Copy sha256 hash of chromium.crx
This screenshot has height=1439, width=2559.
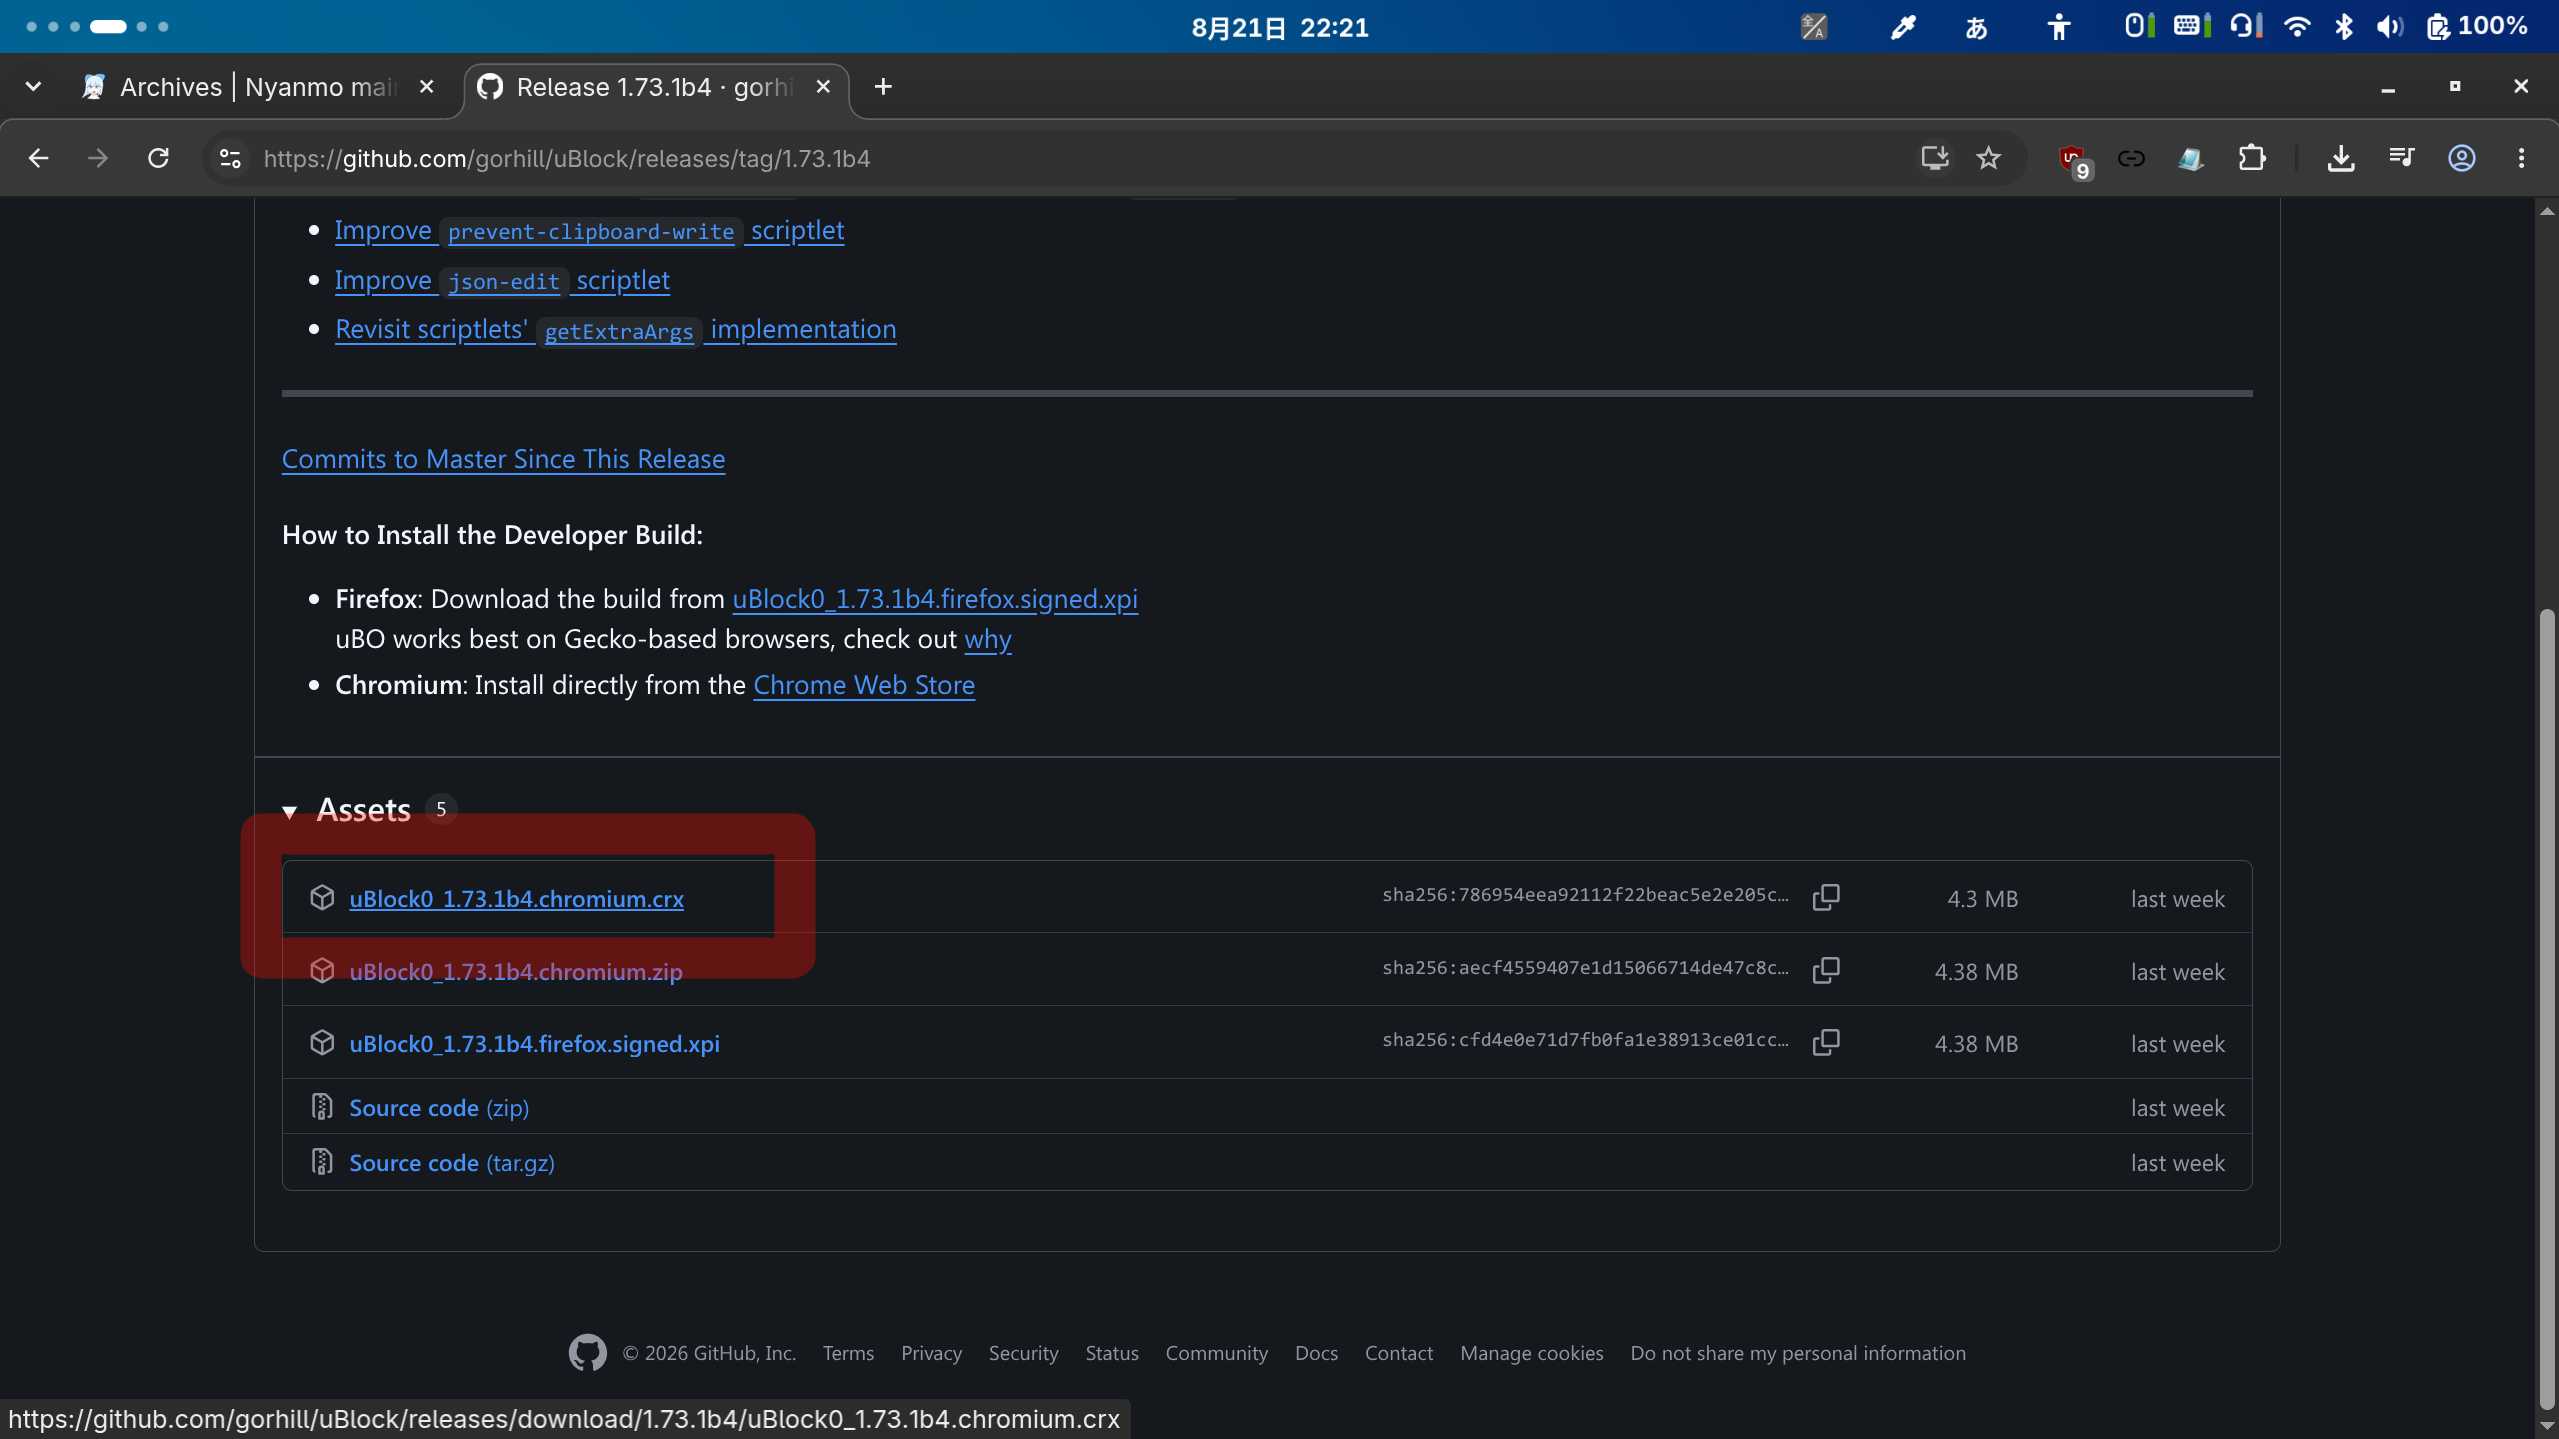click(1826, 897)
